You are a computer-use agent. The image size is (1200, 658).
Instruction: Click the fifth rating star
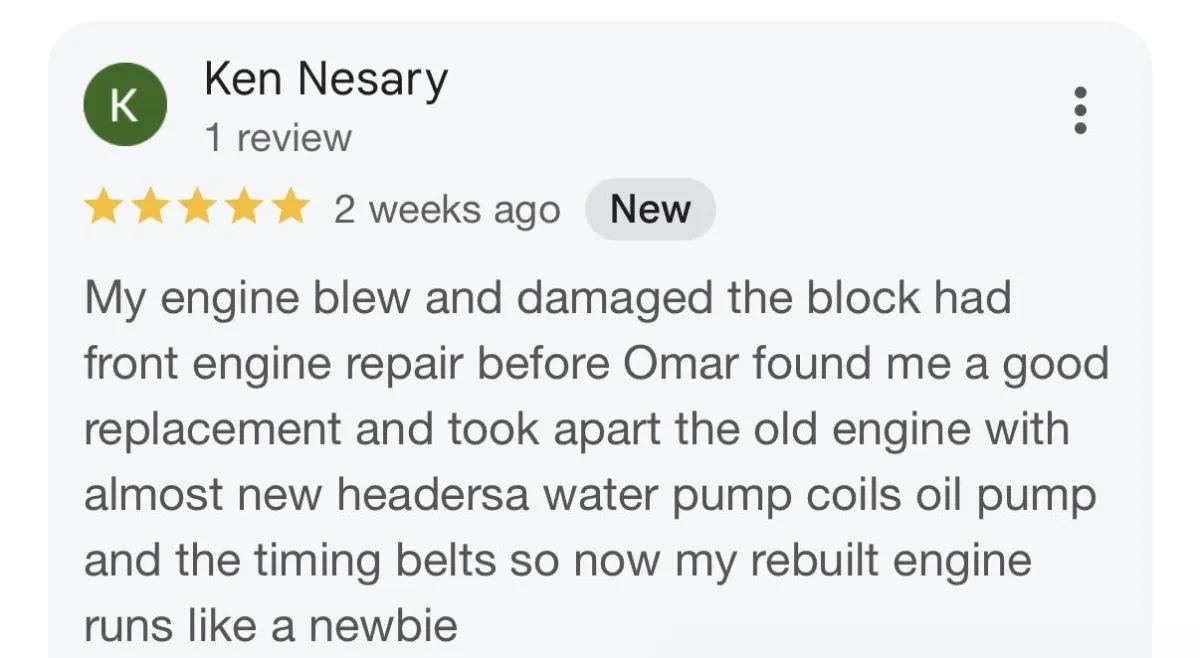290,209
